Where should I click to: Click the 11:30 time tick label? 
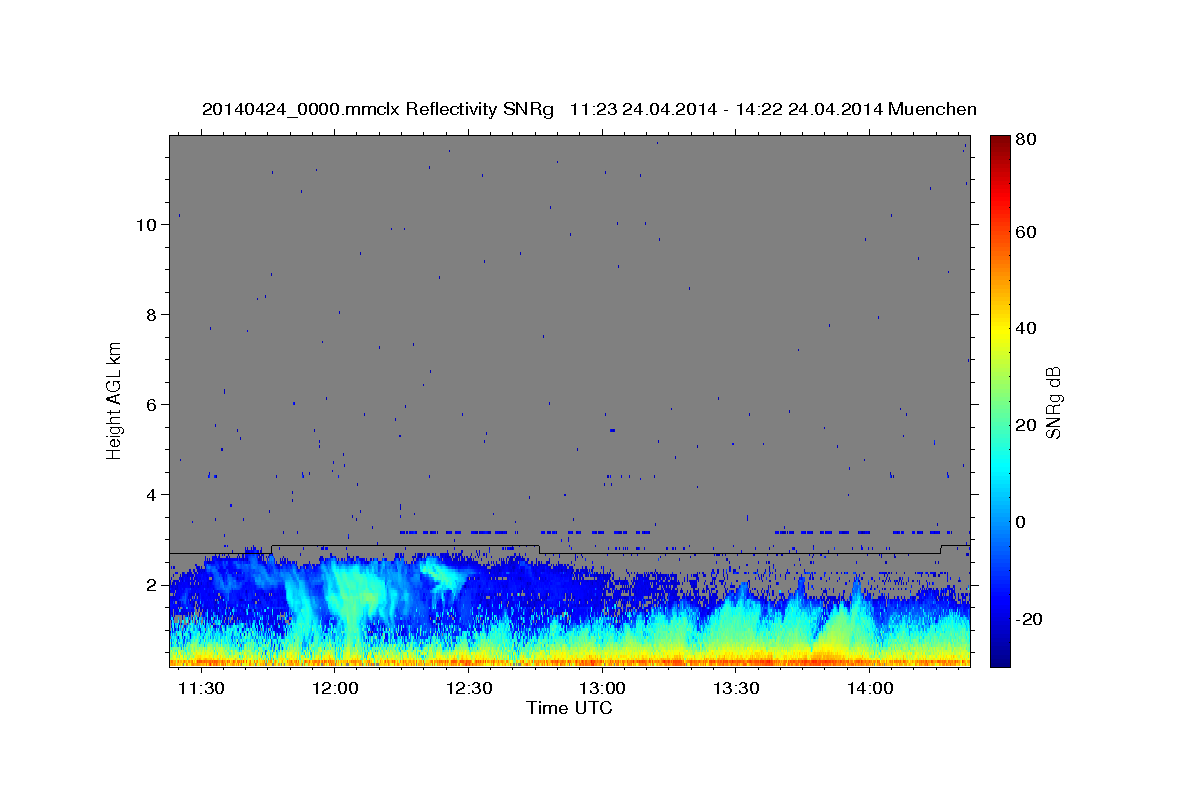(201, 690)
